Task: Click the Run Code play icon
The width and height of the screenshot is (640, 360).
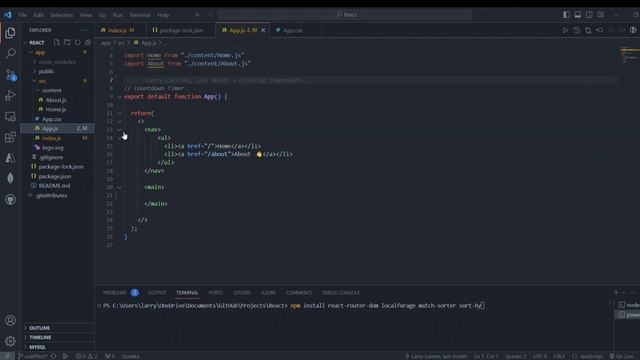Action: click(x=565, y=30)
